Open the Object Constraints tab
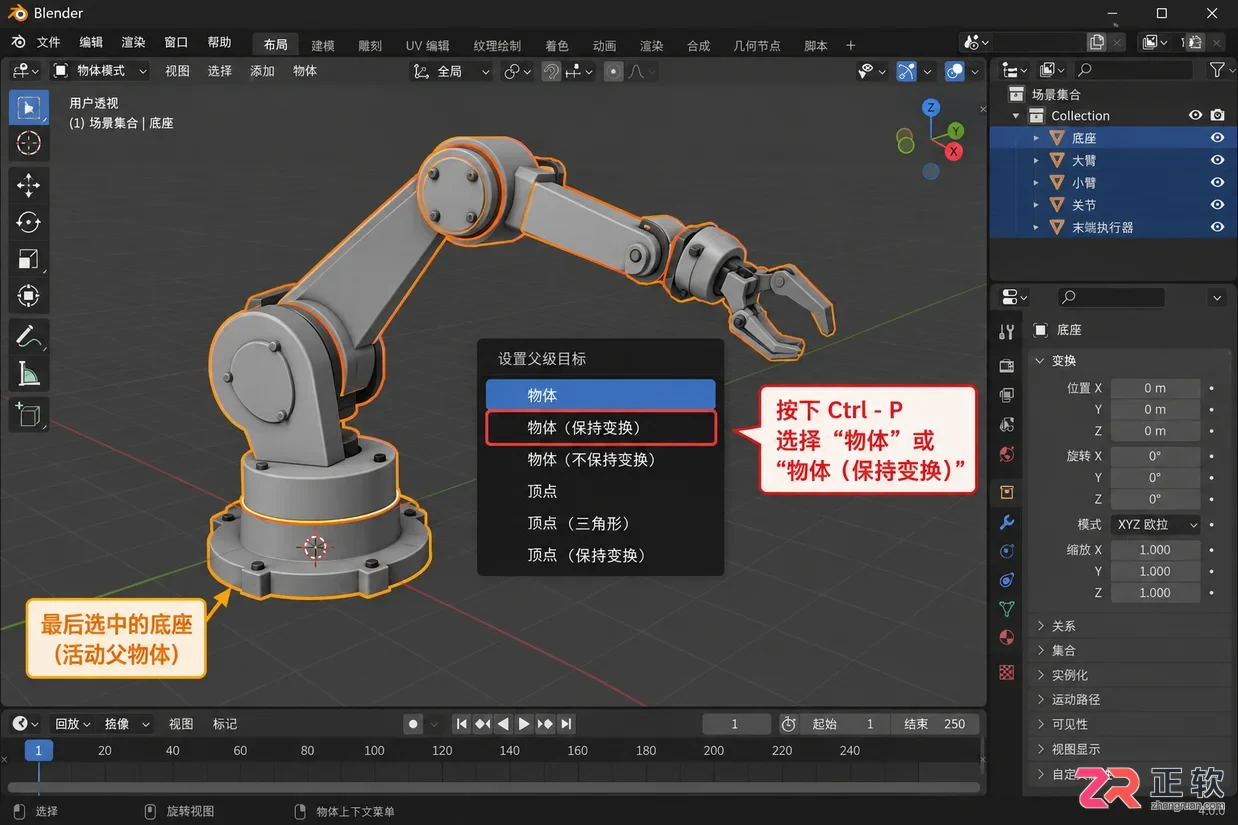 (x=1007, y=580)
